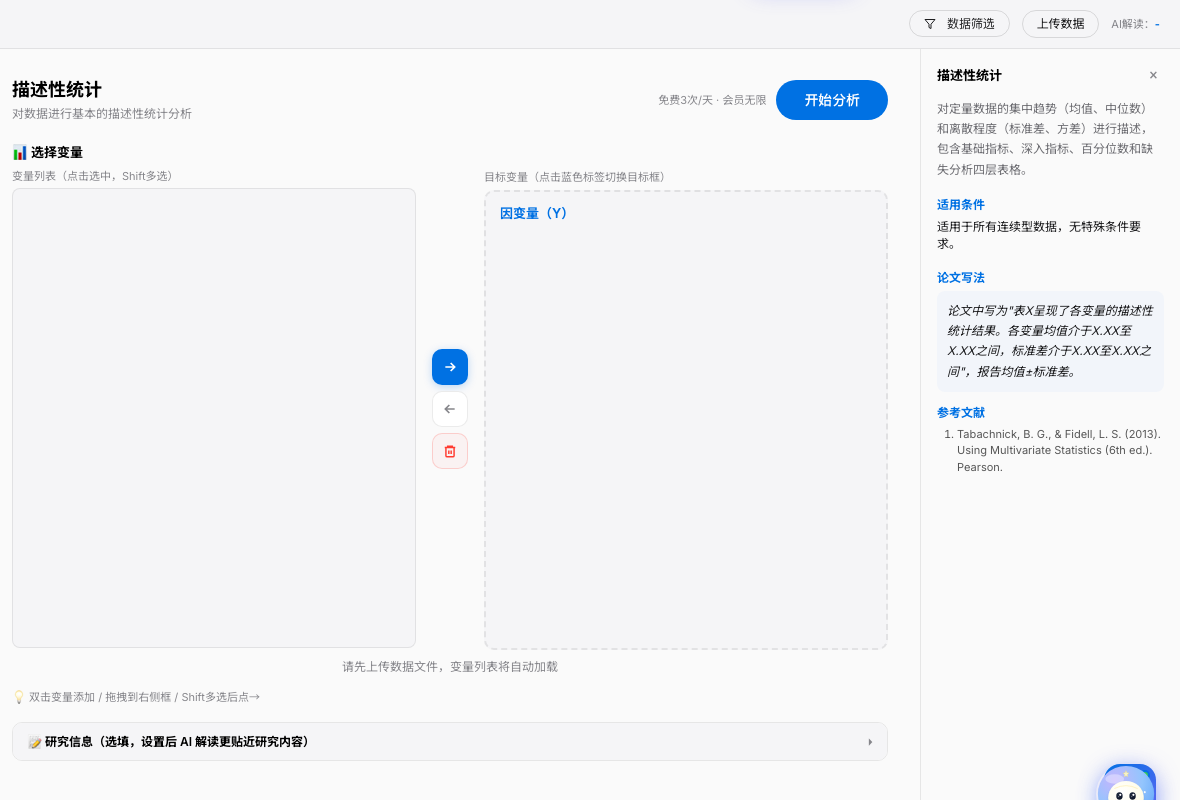Toggle the AI解读 switch in the top bar
Screen dimensions: 1180x800
coord(1159,24)
